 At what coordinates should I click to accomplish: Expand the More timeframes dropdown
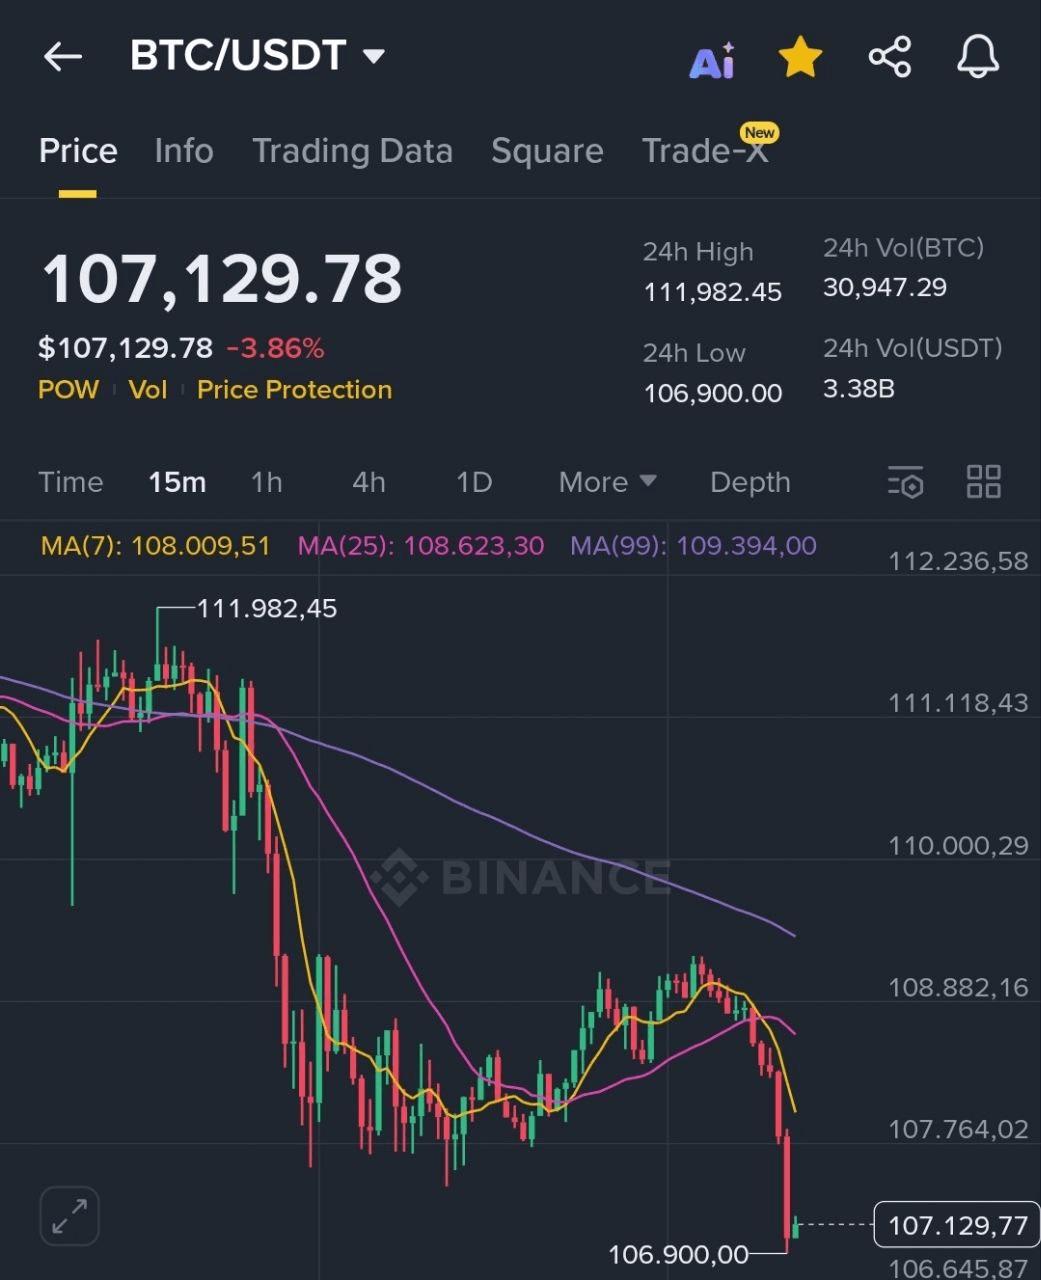pyautogui.click(x=607, y=482)
